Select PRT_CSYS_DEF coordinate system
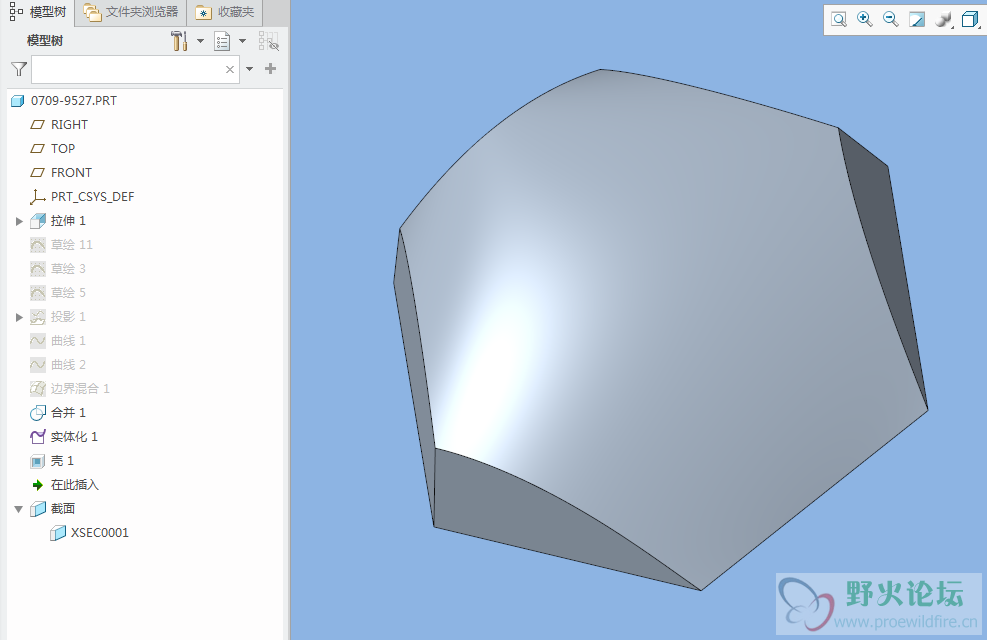 click(x=93, y=197)
